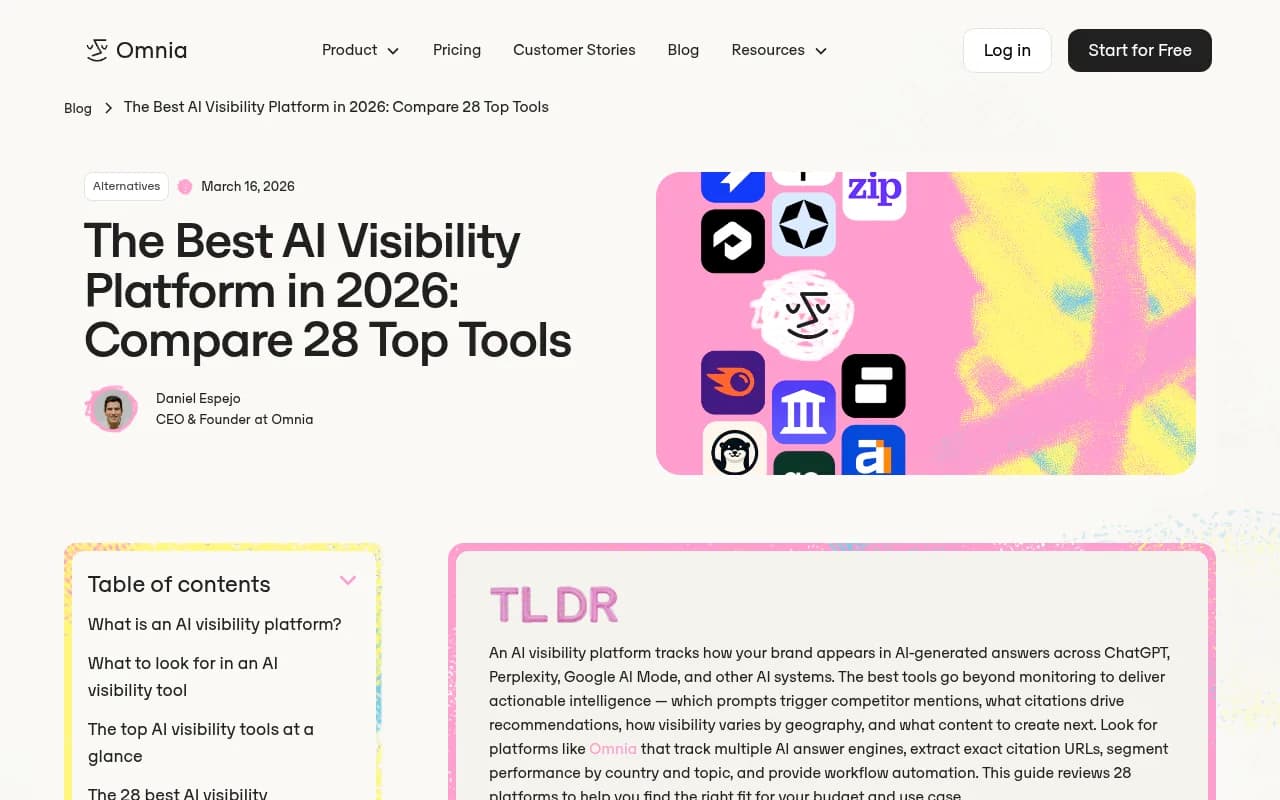Click the Omnia logo in the header
Image resolution: width=1280 pixels, height=800 pixels.
click(x=136, y=50)
